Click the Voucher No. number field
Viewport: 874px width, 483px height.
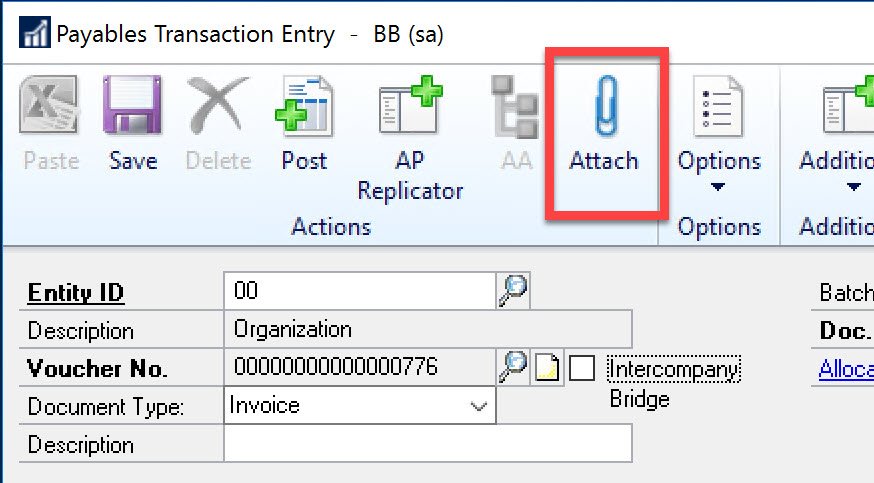click(x=360, y=367)
